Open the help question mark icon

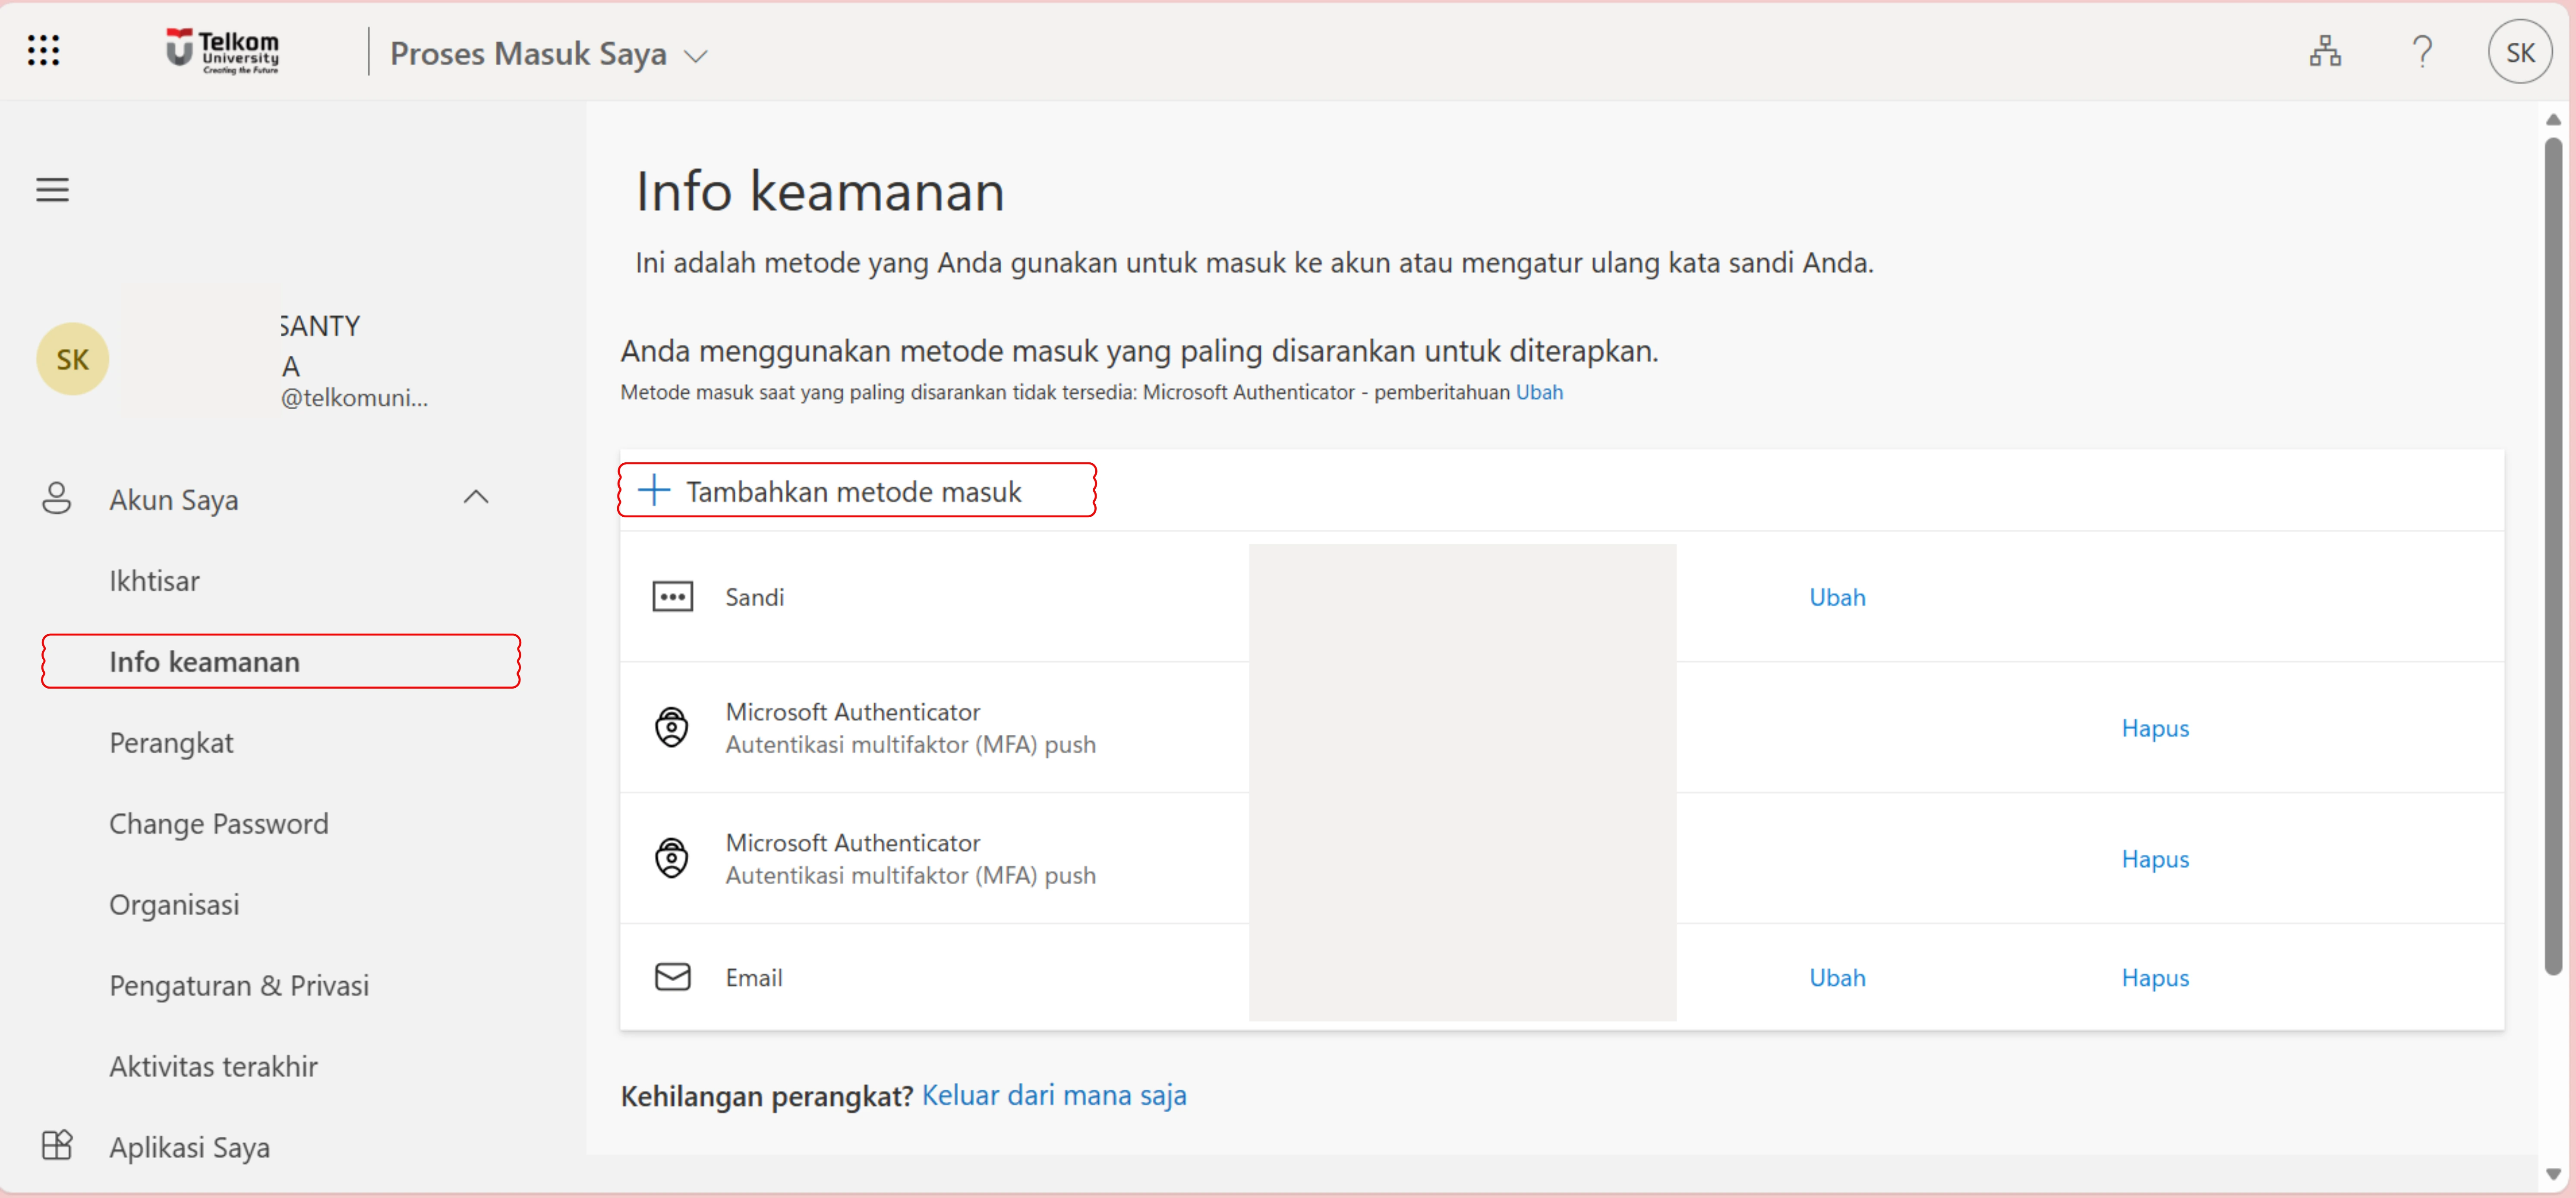click(x=2421, y=51)
